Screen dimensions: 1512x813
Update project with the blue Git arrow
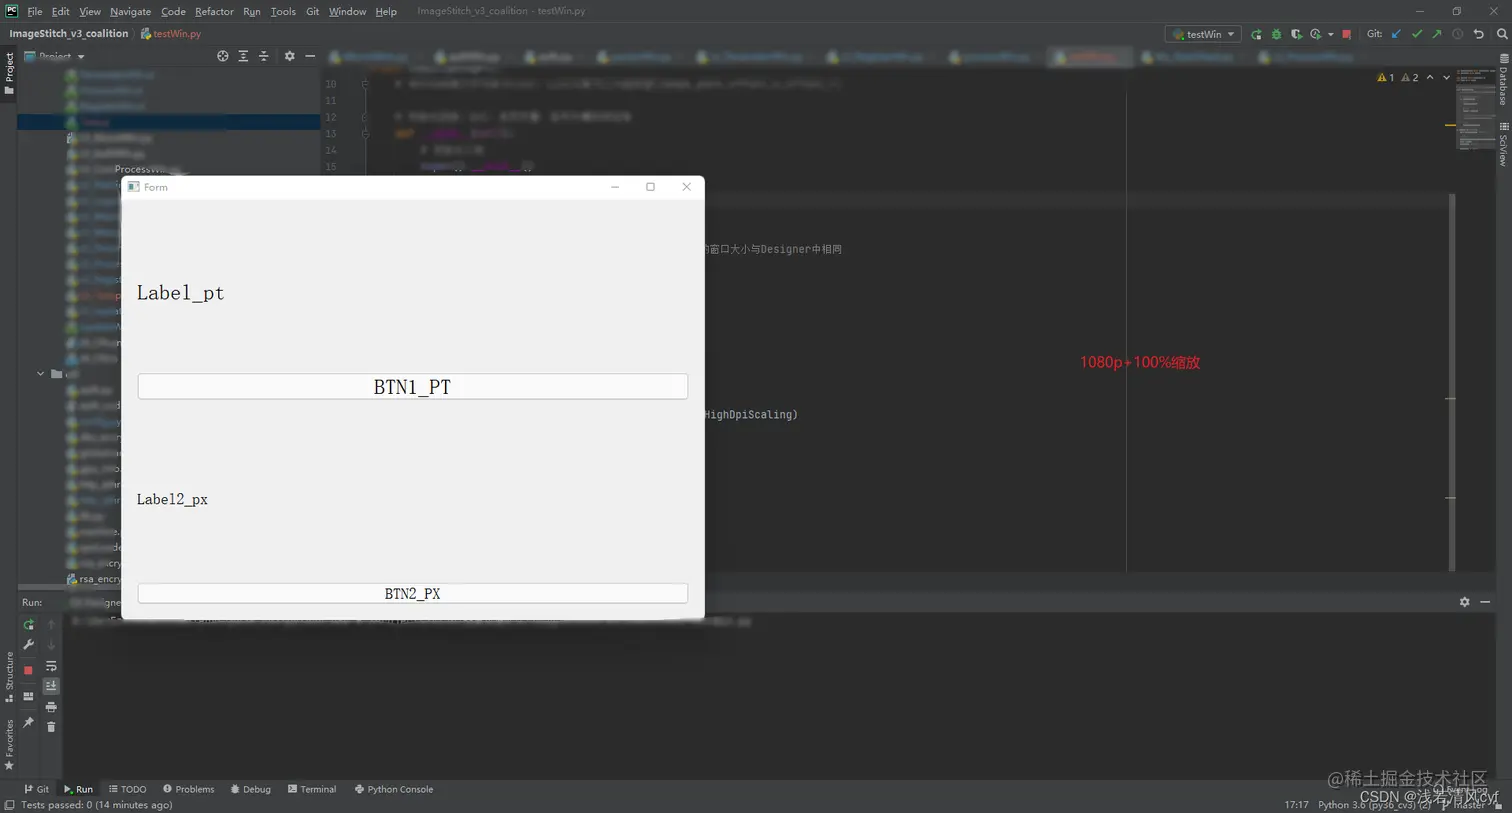click(x=1396, y=34)
